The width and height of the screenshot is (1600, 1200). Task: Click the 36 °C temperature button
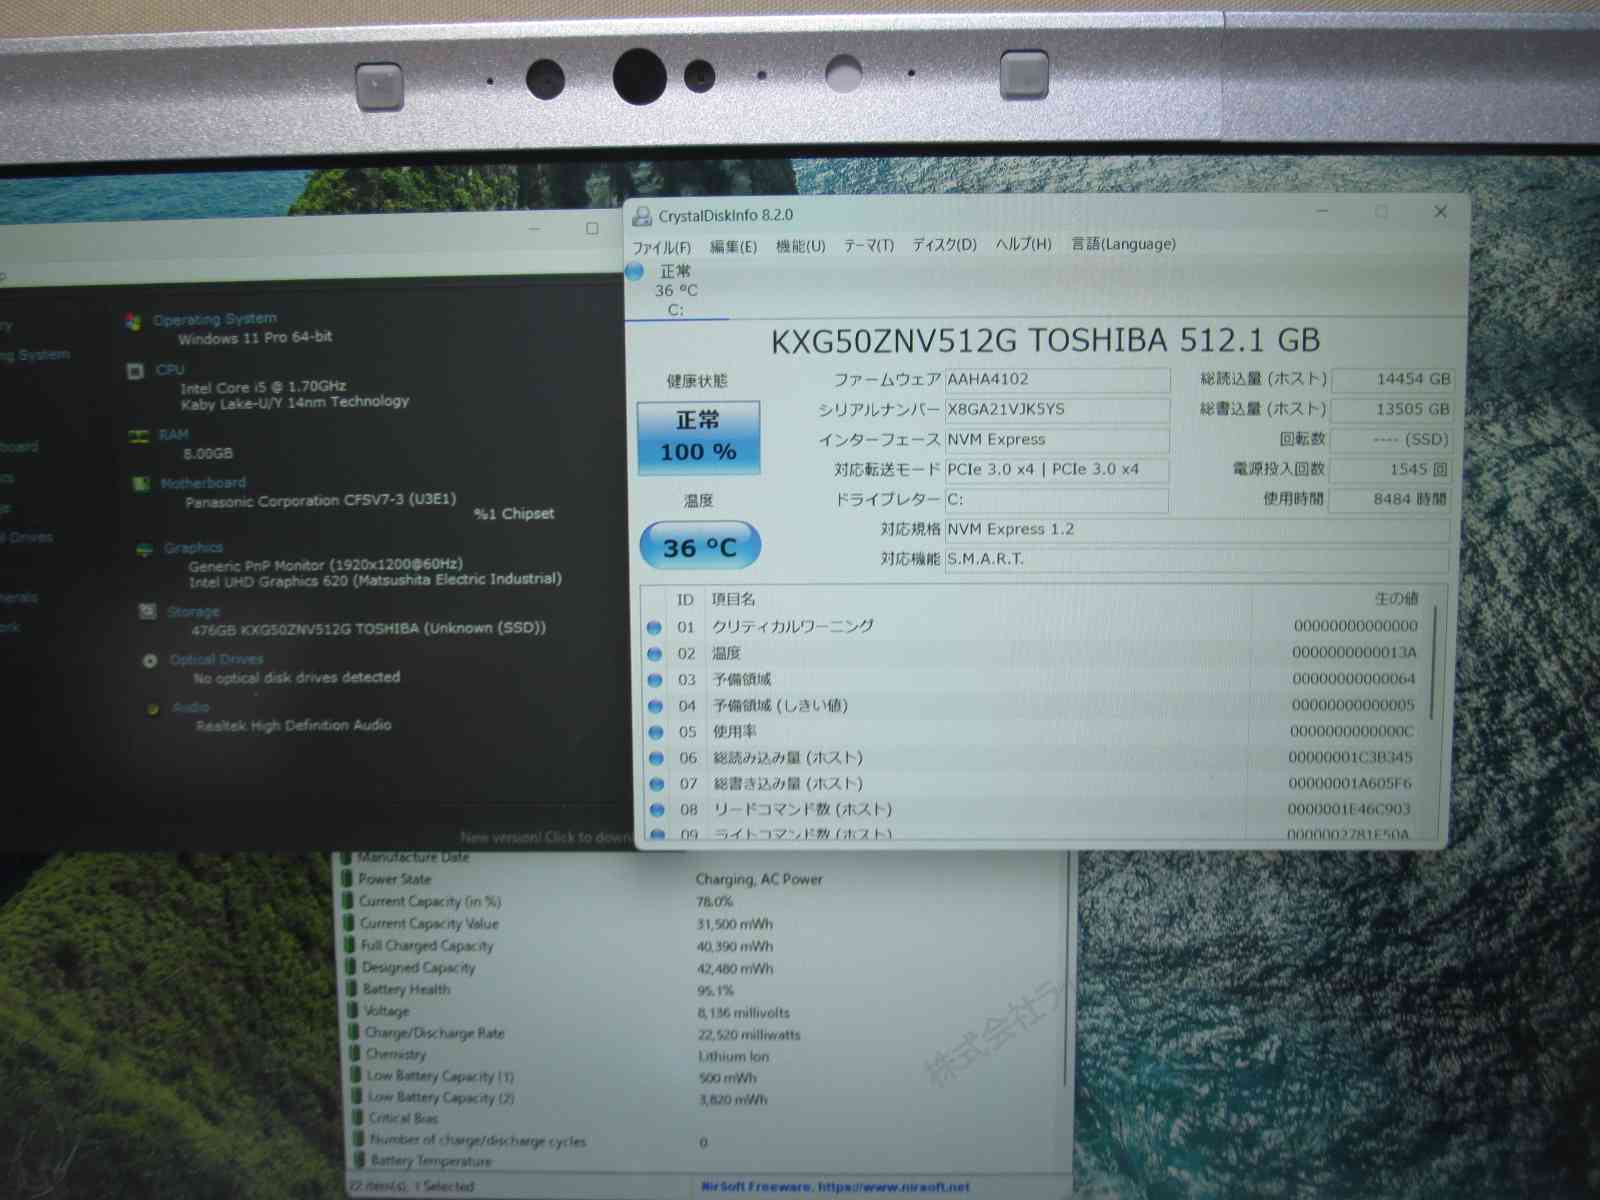700,547
